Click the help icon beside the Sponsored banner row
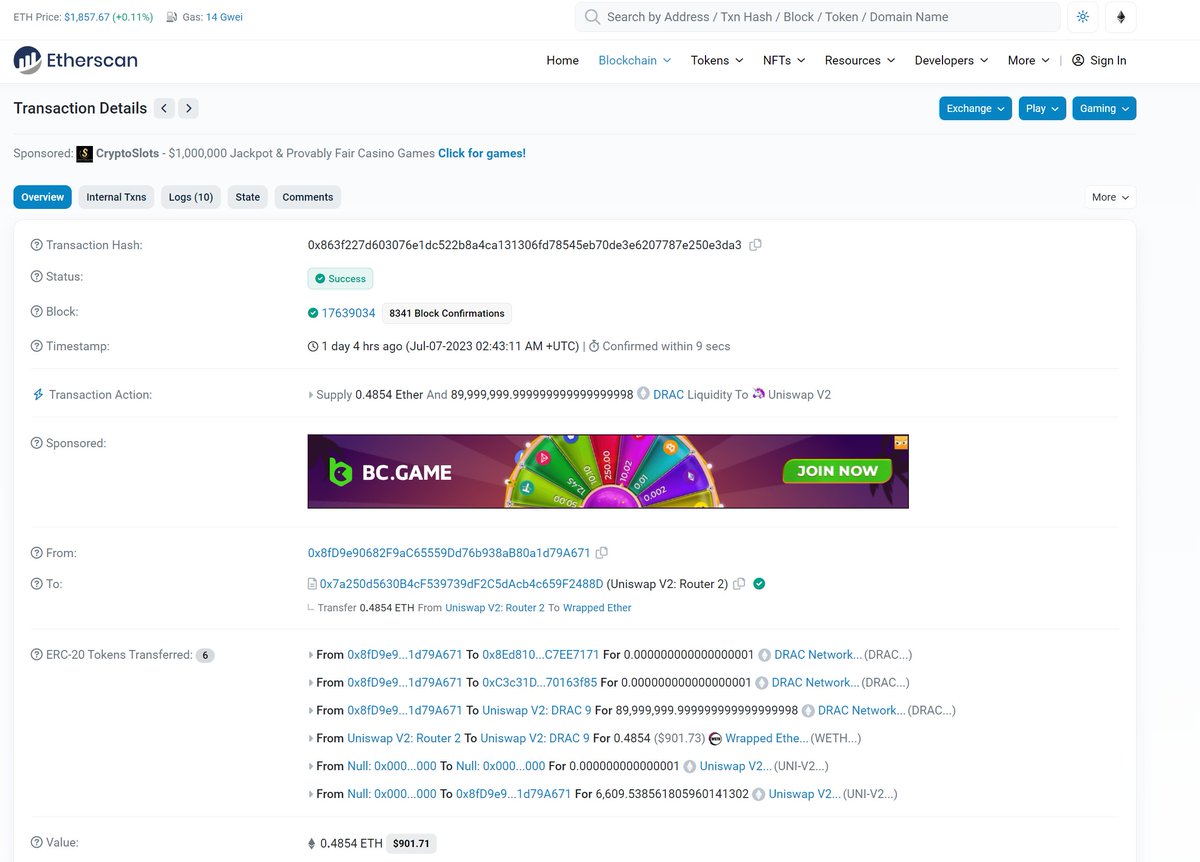This screenshot has width=1200, height=862. [37, 443]
